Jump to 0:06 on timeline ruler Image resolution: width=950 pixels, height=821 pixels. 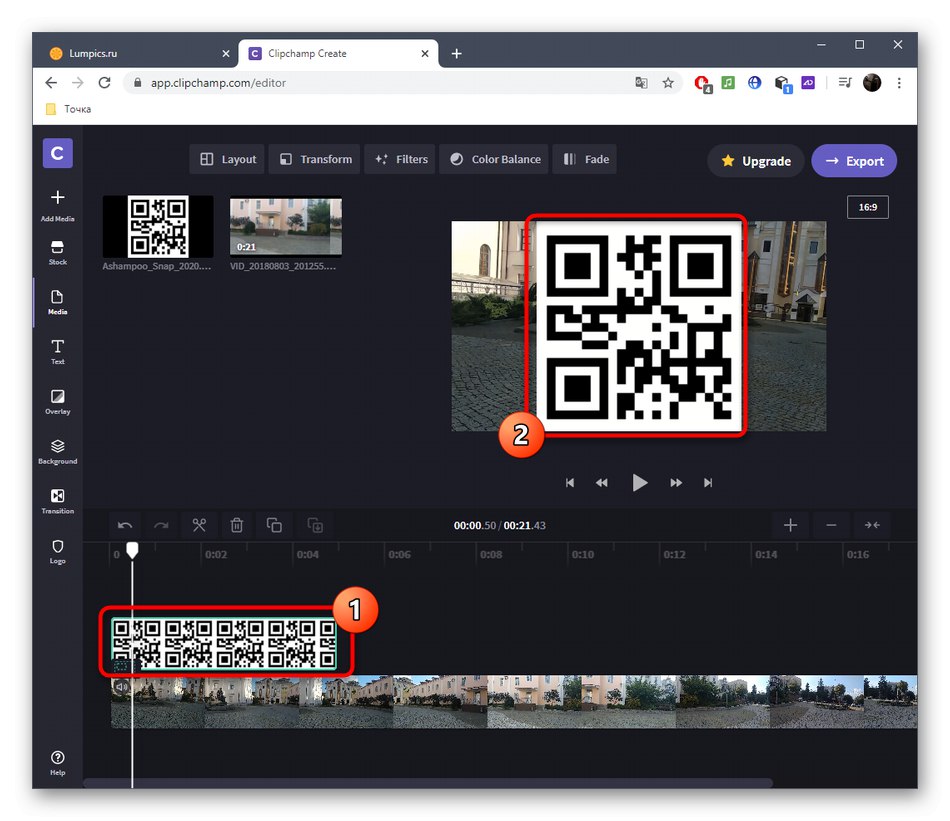pyautogui.click(x=399, y=554)
